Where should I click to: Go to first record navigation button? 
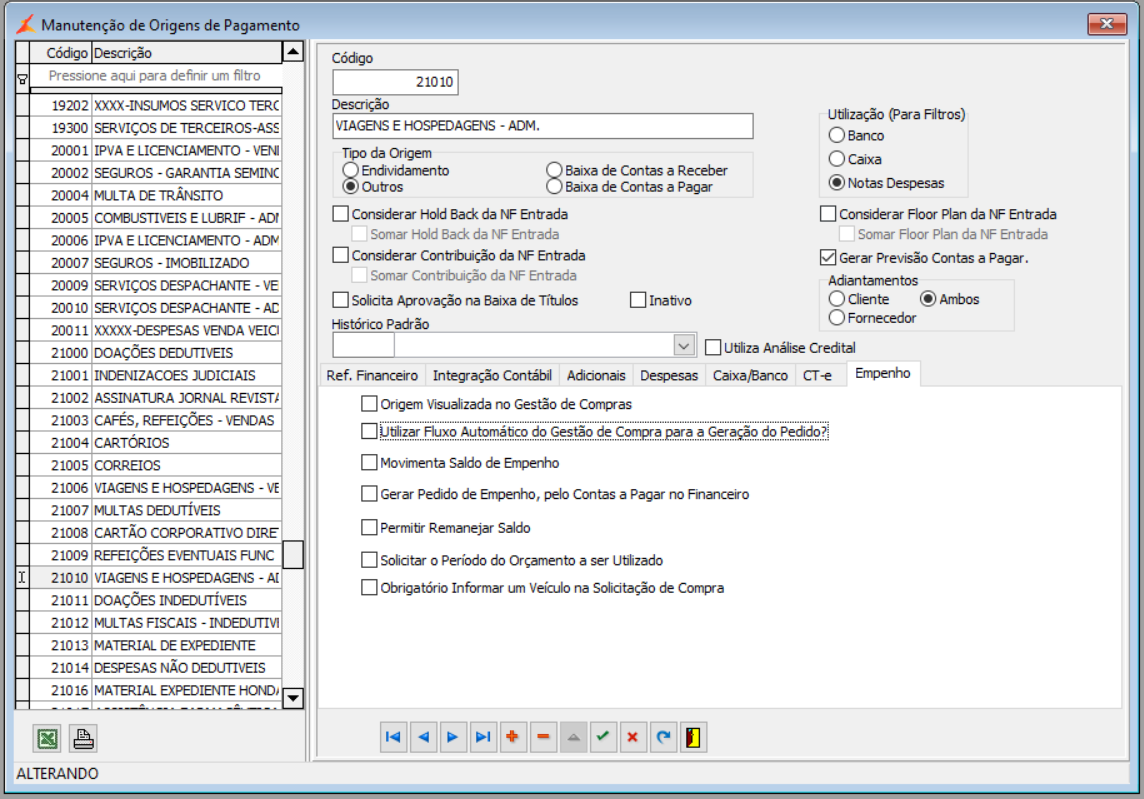point(393,737)
